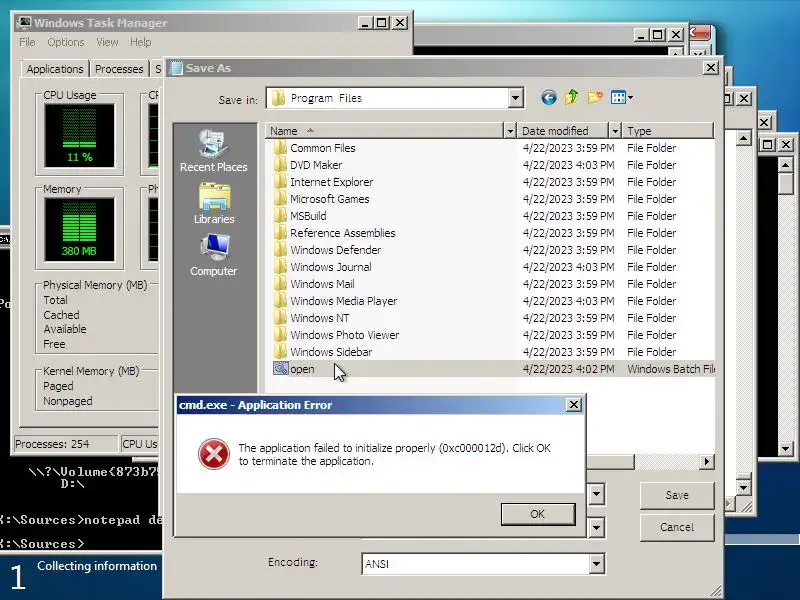Click Cancel in the Save As dialog
This screenshot has height=600, width=800.
point(677,527)
